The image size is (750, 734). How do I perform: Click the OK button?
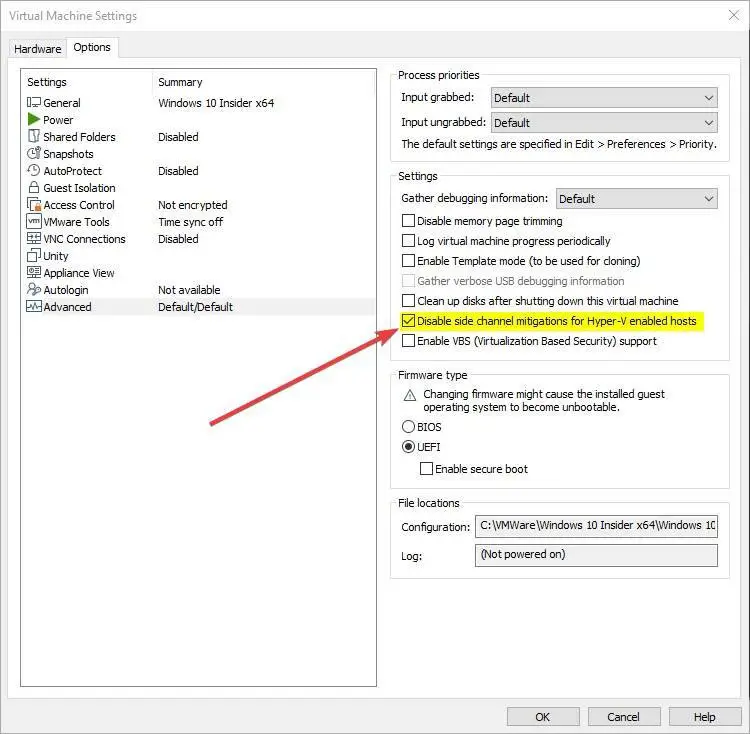[x=543, y=716]
